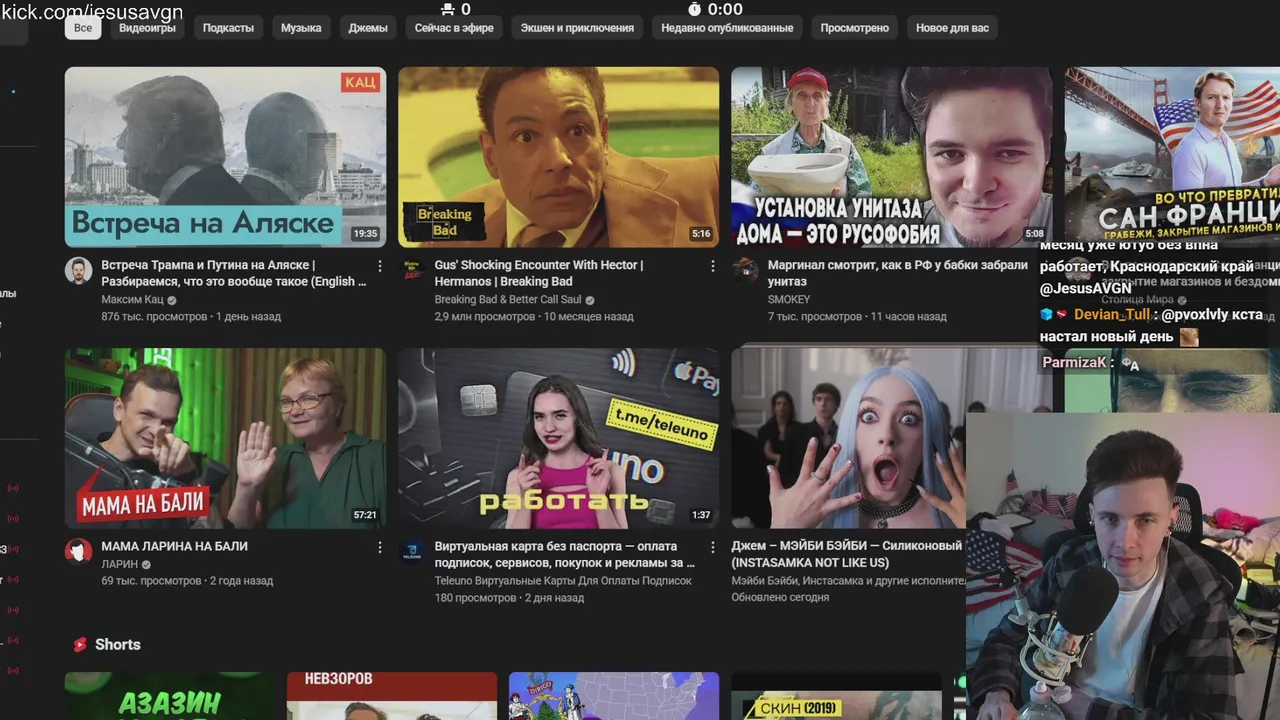Viewport: 1280px width, 720px height.
Task: Select the "Подкасты" filter chip
Action: coord(228,28)
